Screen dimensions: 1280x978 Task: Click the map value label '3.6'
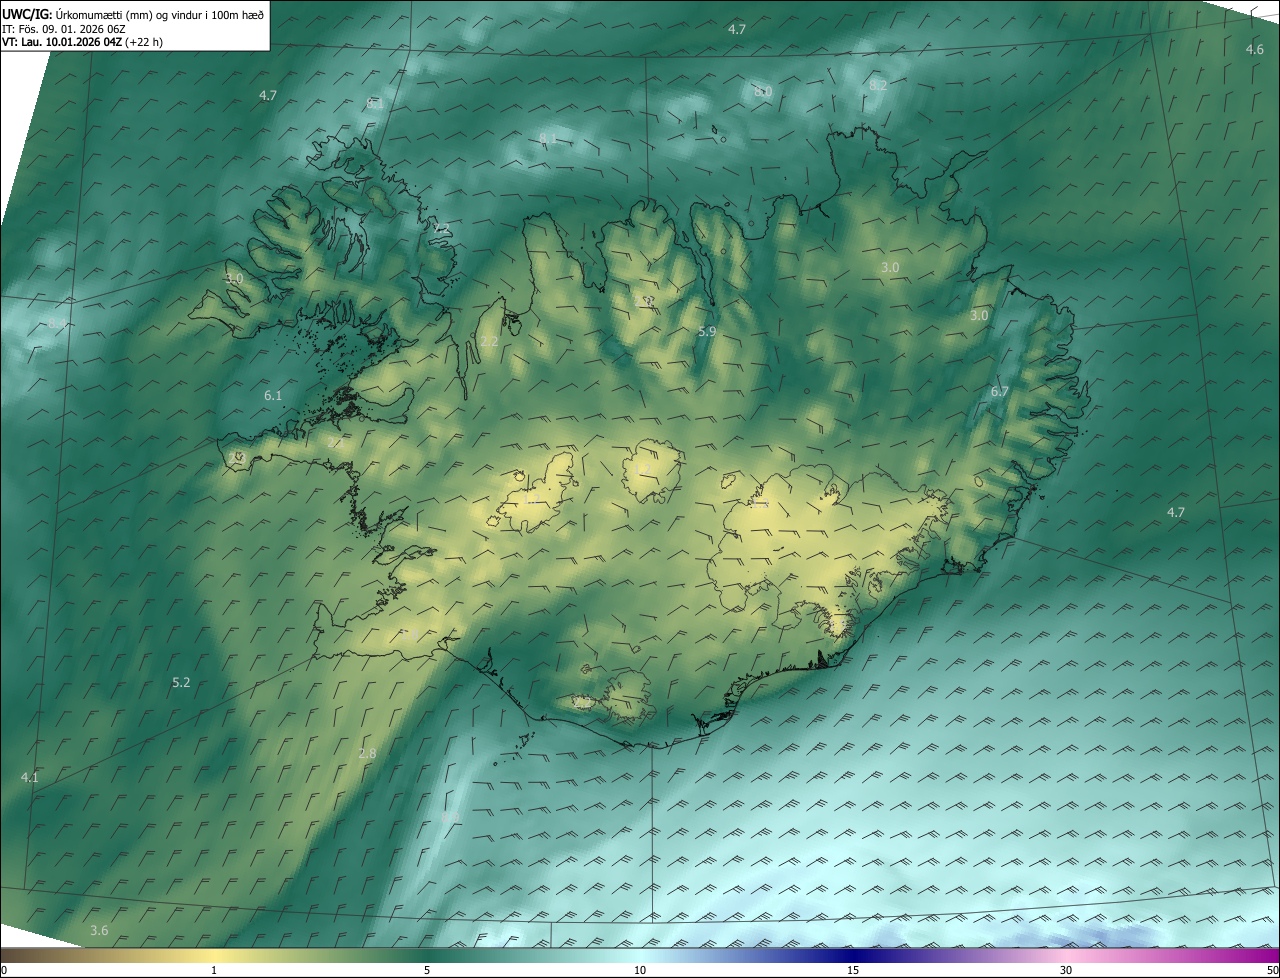[x=99, y=931]
